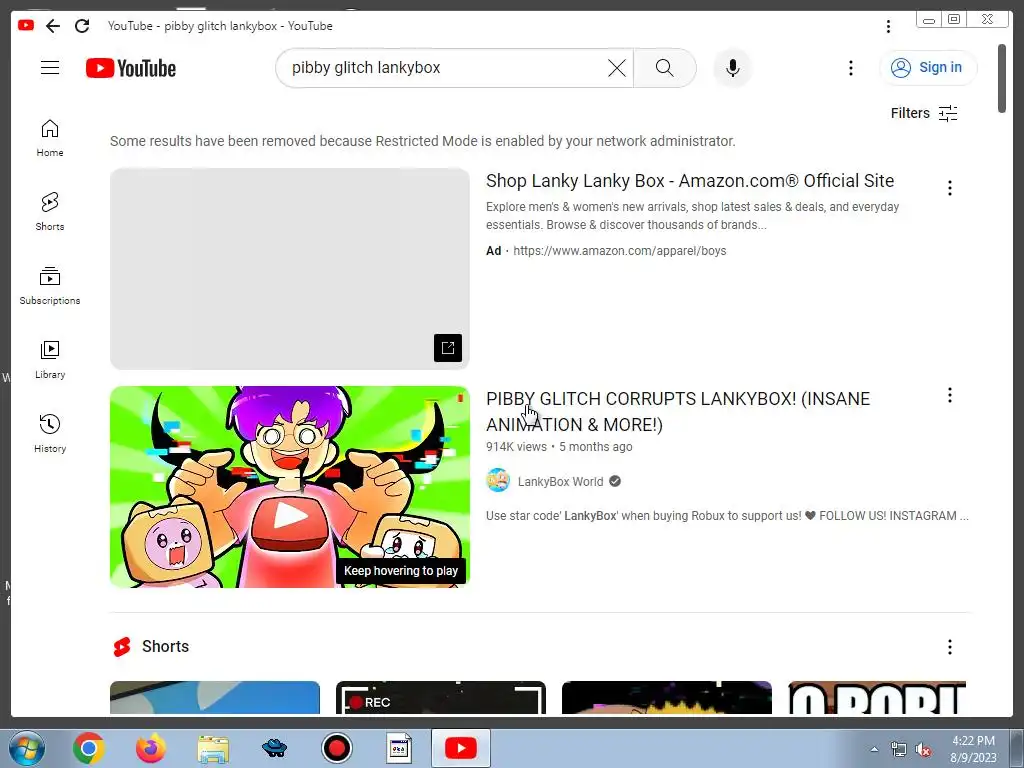
Task: Open Shorts in the sidebar
Action: tap(50, 212)
